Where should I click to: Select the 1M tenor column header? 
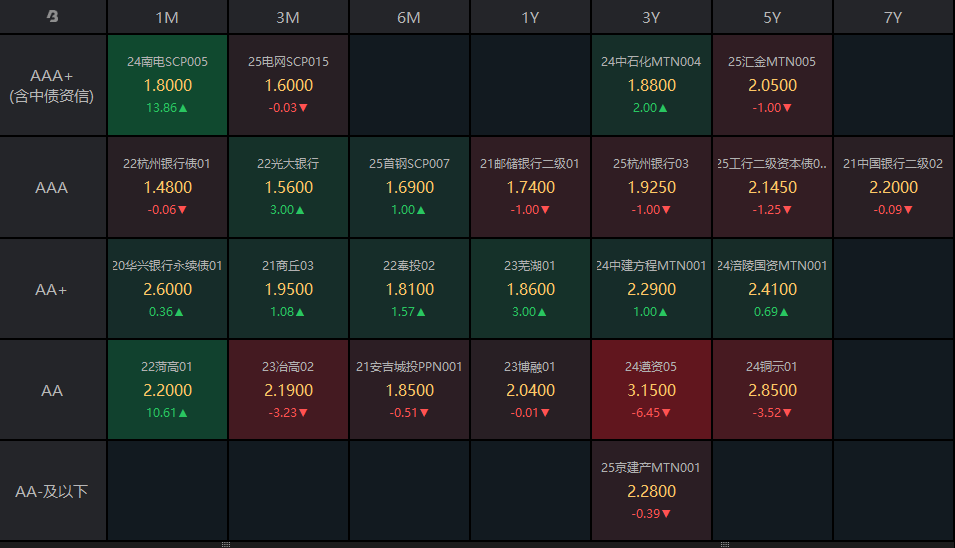[167, 17]
